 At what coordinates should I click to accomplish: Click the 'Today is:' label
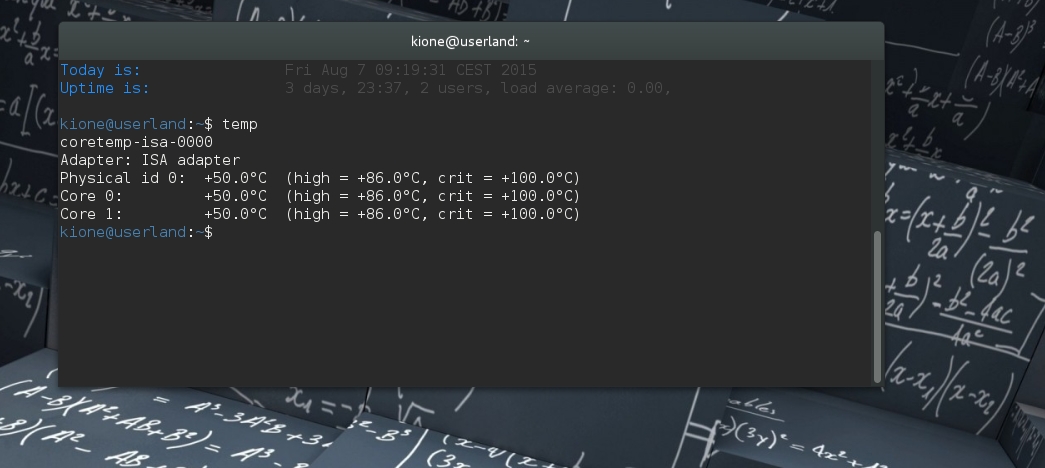click(100, 70)
